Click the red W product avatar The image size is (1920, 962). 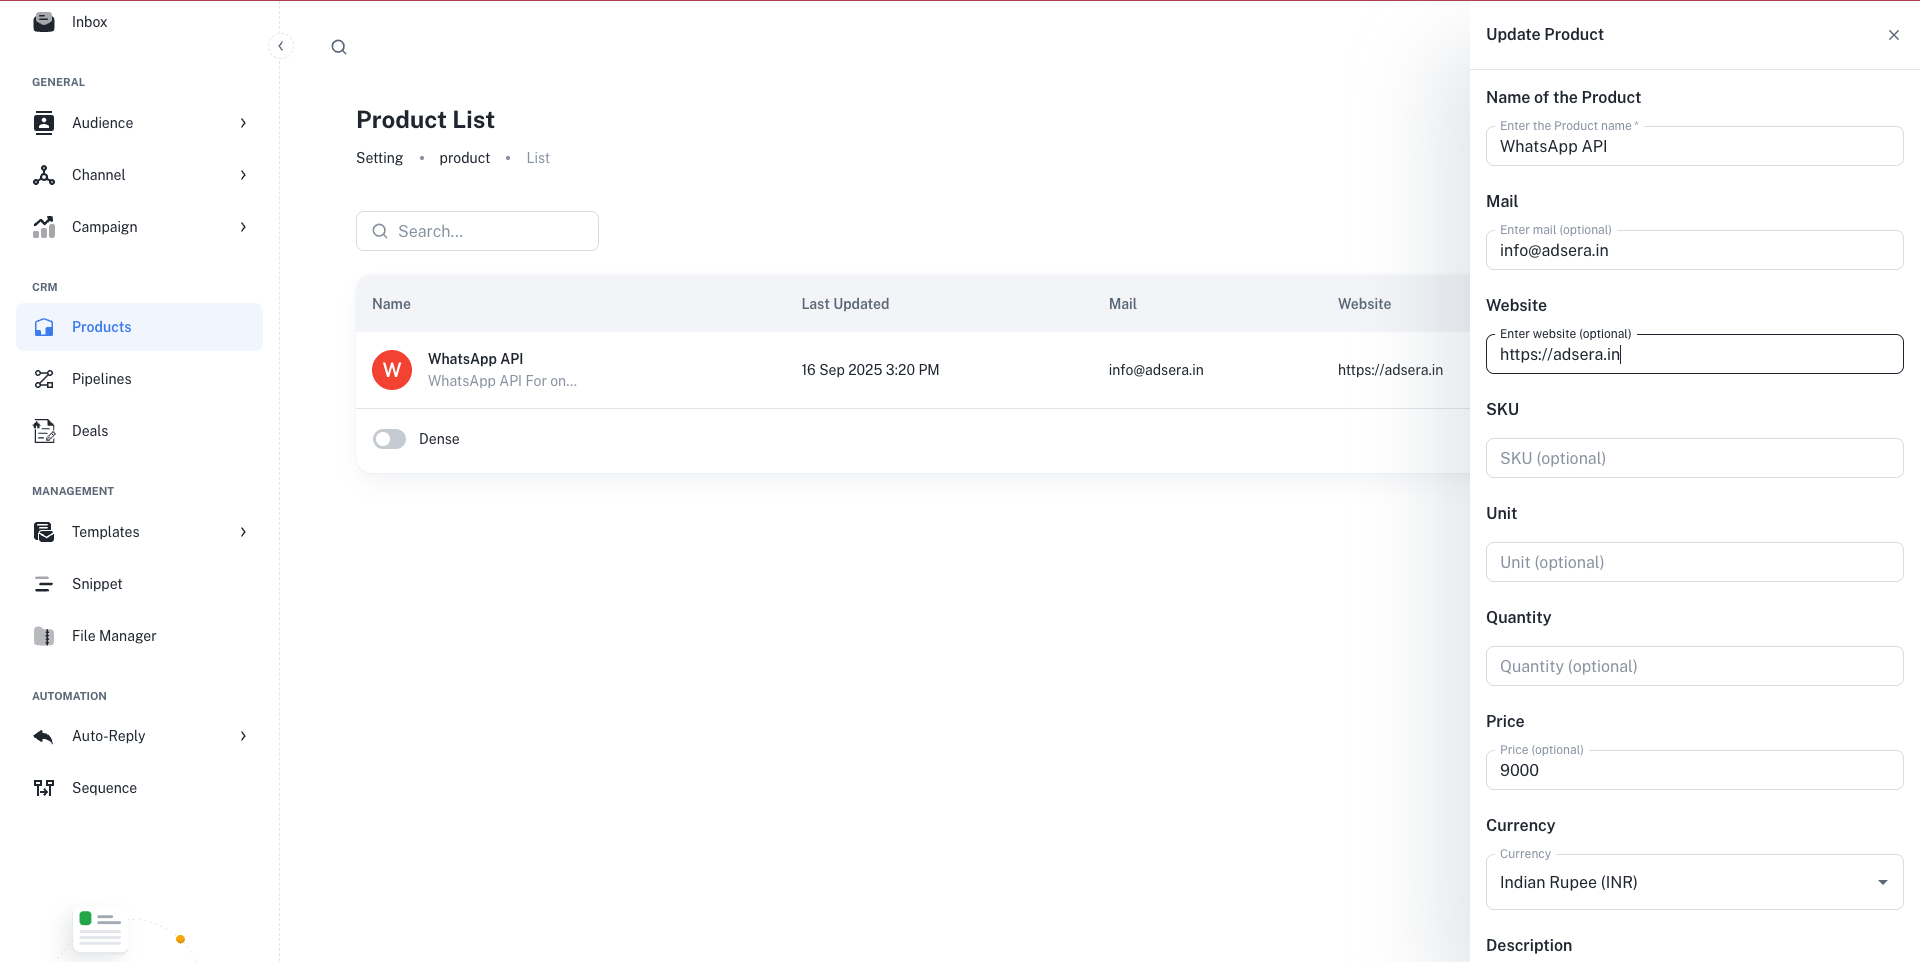pos(392,370)
